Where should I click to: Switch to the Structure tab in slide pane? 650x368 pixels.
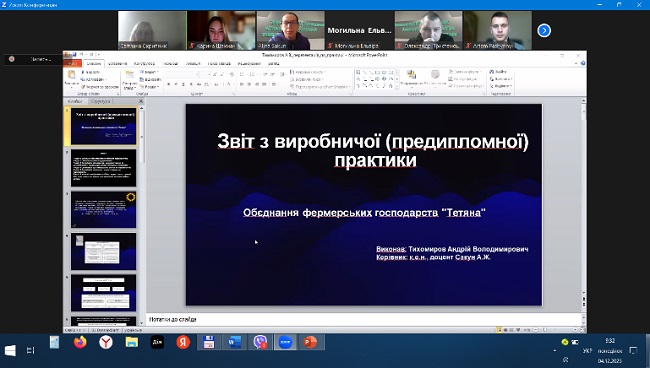coord(100,101)
